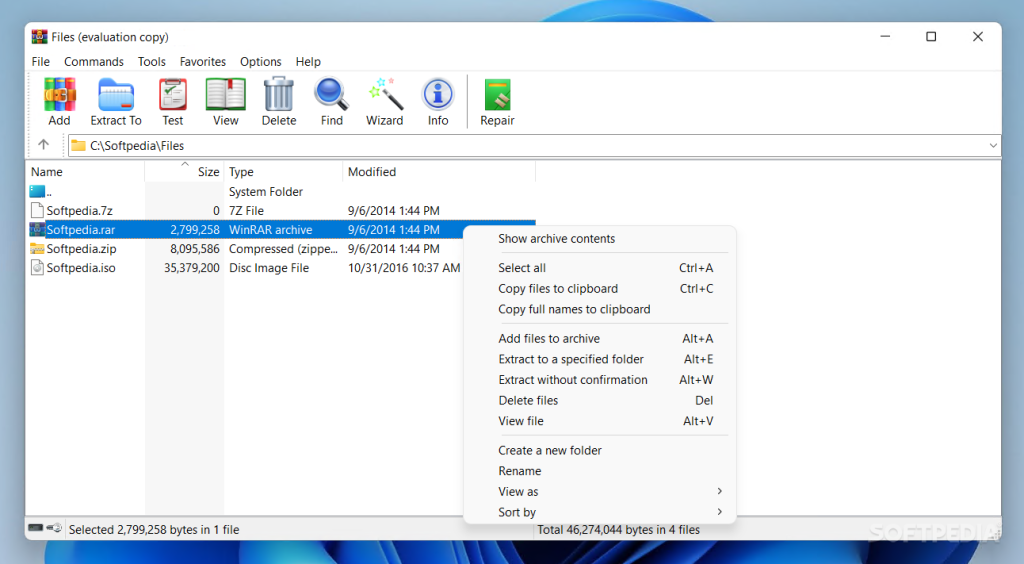Select Show archive contents menu entry

(x=557, y=239)
